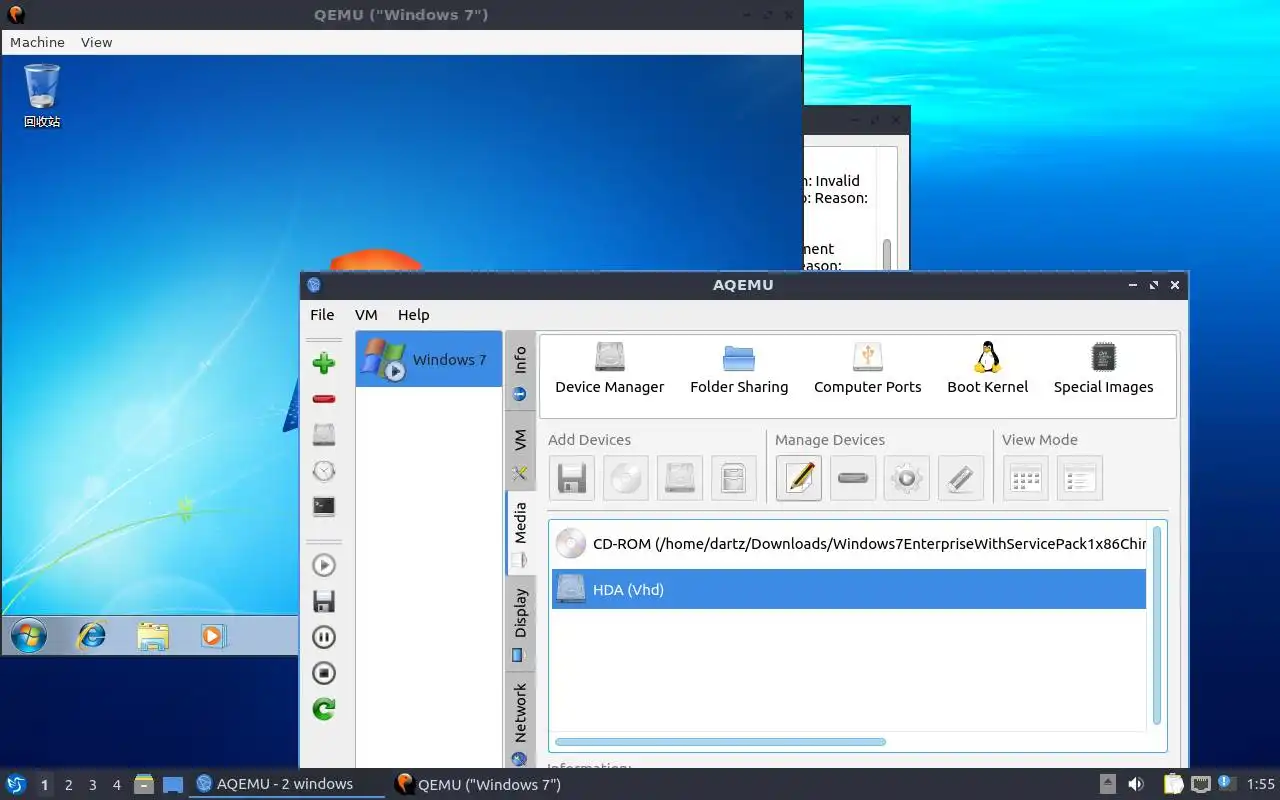Click the volume speaker tray icon

click(1136, 784)
